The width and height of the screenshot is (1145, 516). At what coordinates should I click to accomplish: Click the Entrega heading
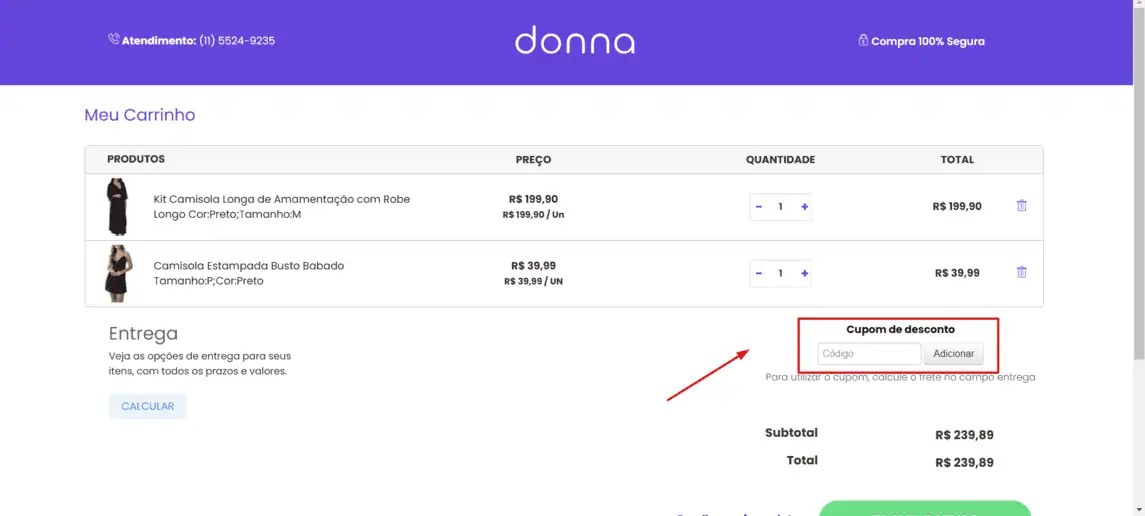[143, 334]
